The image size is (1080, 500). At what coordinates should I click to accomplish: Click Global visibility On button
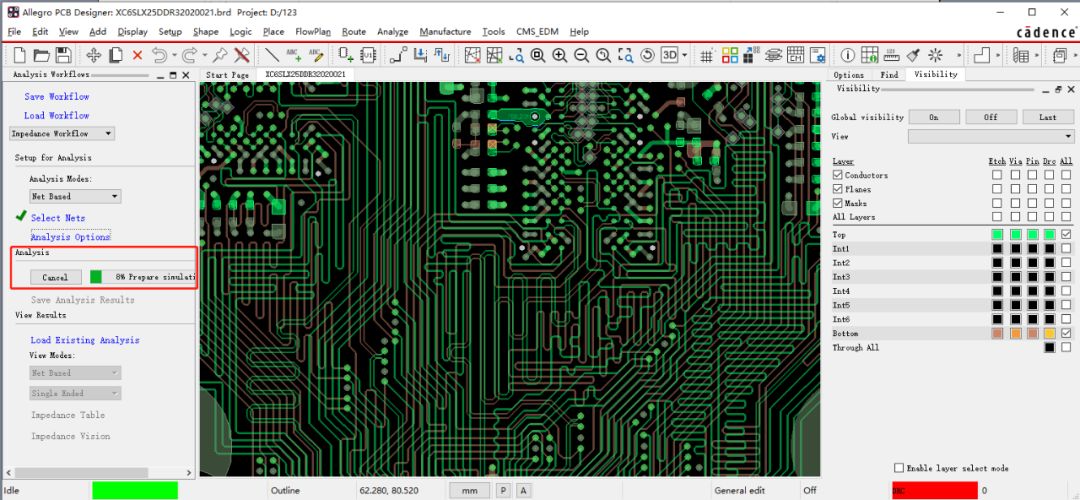click(934, 117)
